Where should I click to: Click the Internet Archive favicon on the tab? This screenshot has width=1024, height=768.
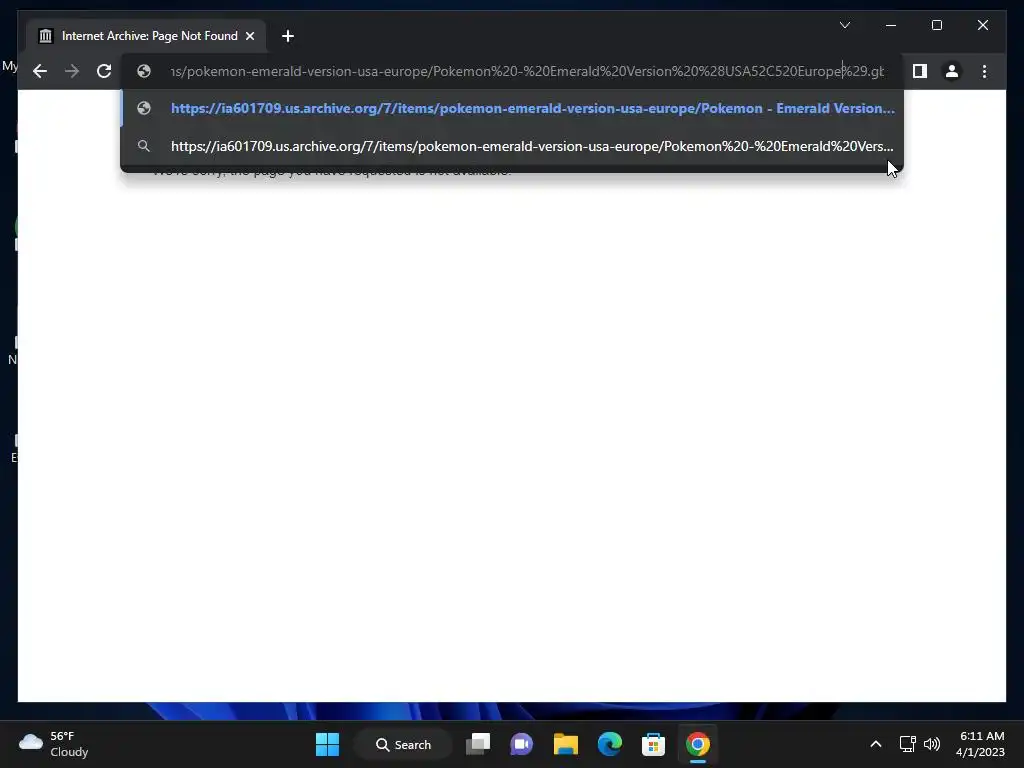click(x=45, y=36)
